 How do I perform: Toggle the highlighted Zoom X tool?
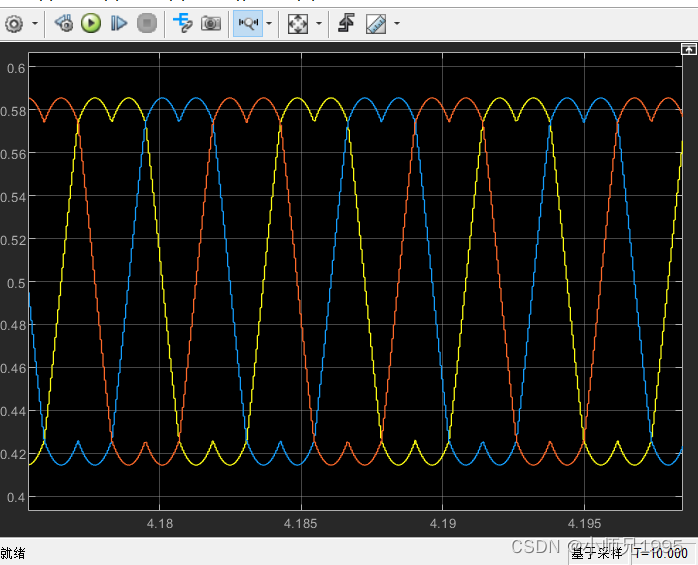click(247, 23)
